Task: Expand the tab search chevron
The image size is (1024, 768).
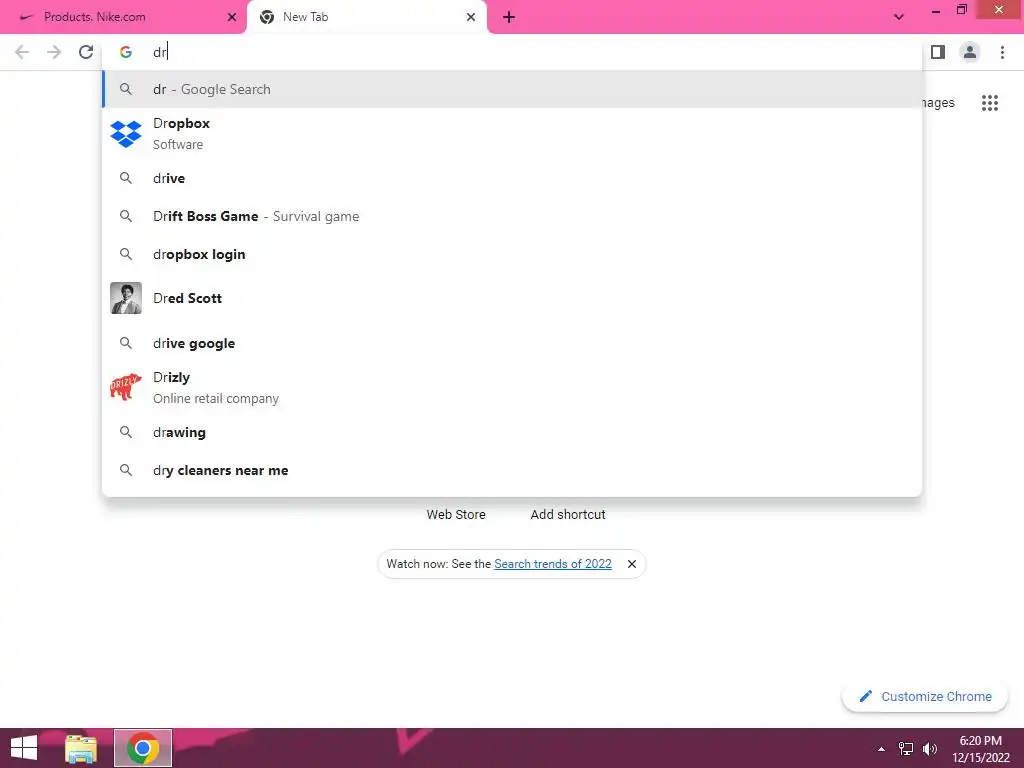Action: point(899,17)
